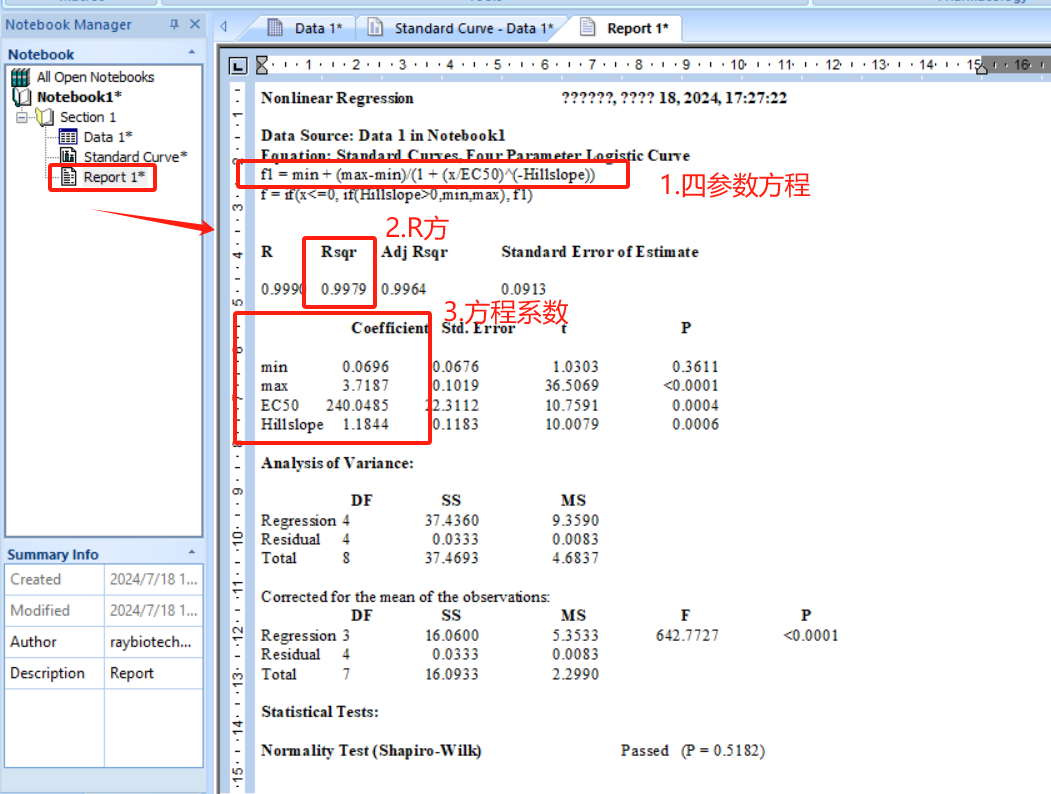Click the Data 1 worksheet icon in tree
This screenshot has height=794, width=1051.
pyautogui.click(x=68, y=137)
